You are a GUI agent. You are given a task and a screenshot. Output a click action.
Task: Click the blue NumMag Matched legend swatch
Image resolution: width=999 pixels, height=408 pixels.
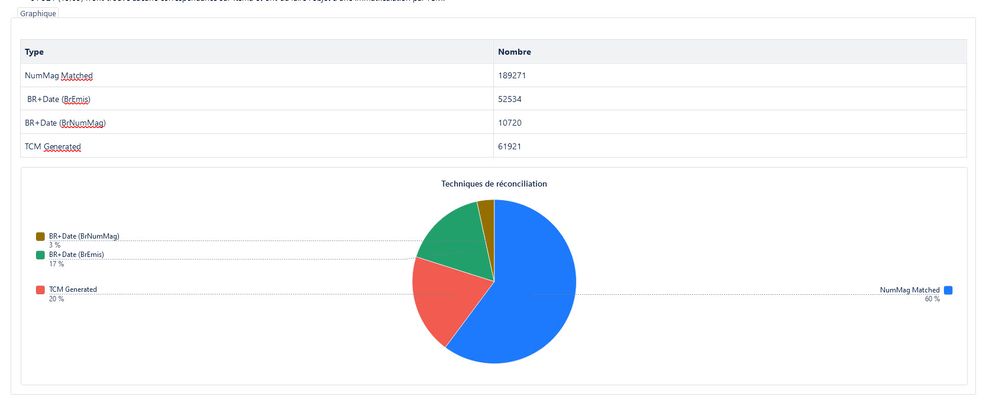[948, 290]
